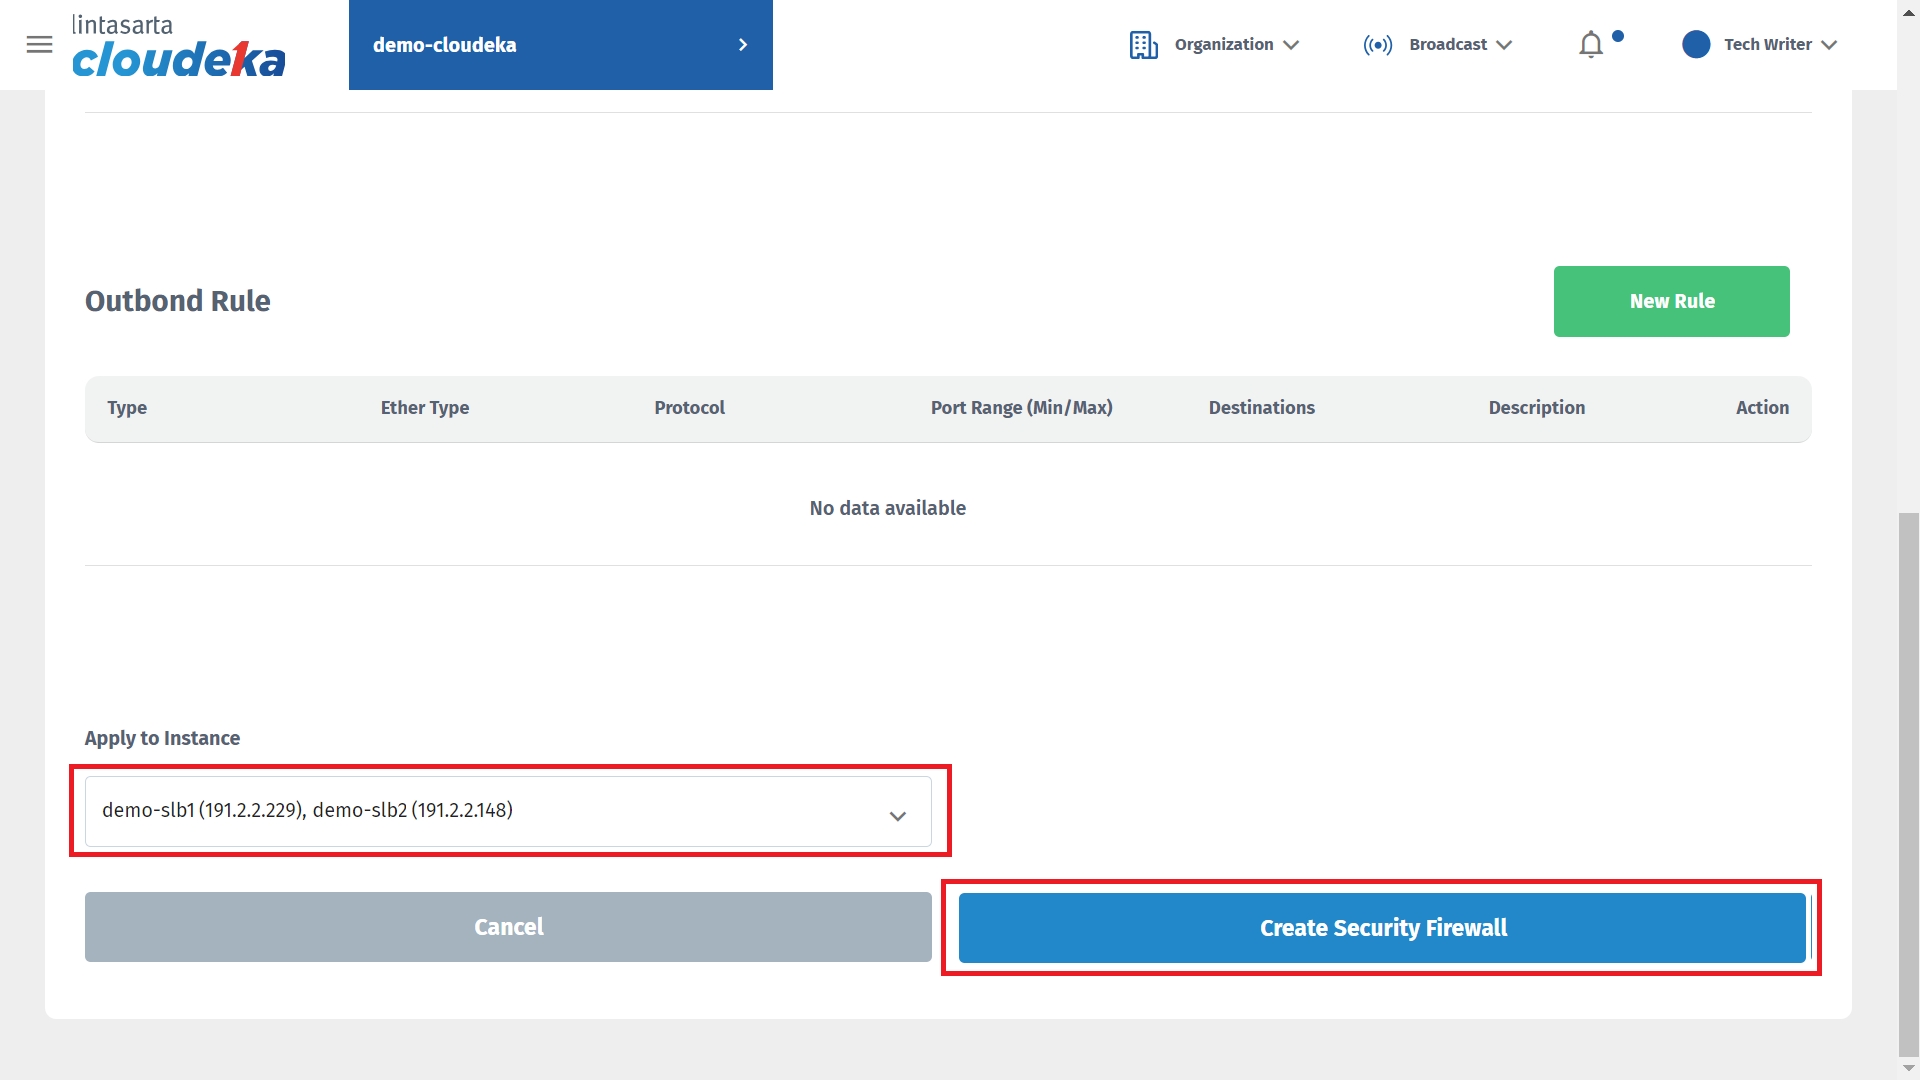1920x1080 pixels.
Task: Click the Tech Writer avatar circle
Action: coord(1696,44)
